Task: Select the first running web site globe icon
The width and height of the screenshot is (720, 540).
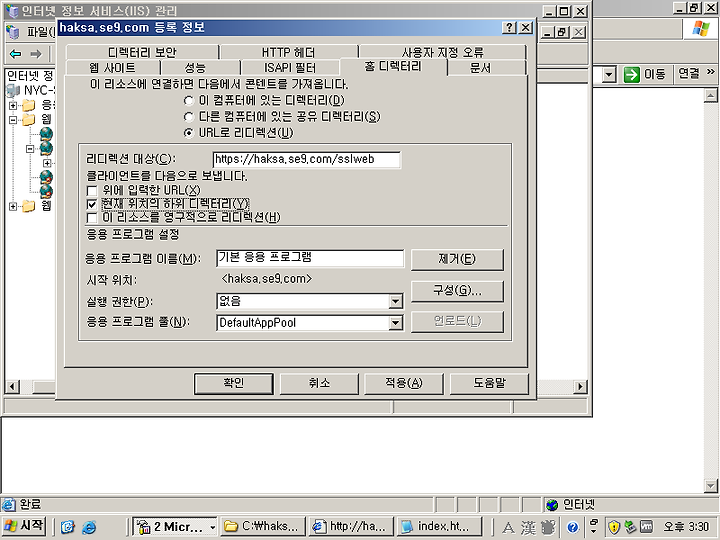Action: pyautogui.click(x=46, y=134)
